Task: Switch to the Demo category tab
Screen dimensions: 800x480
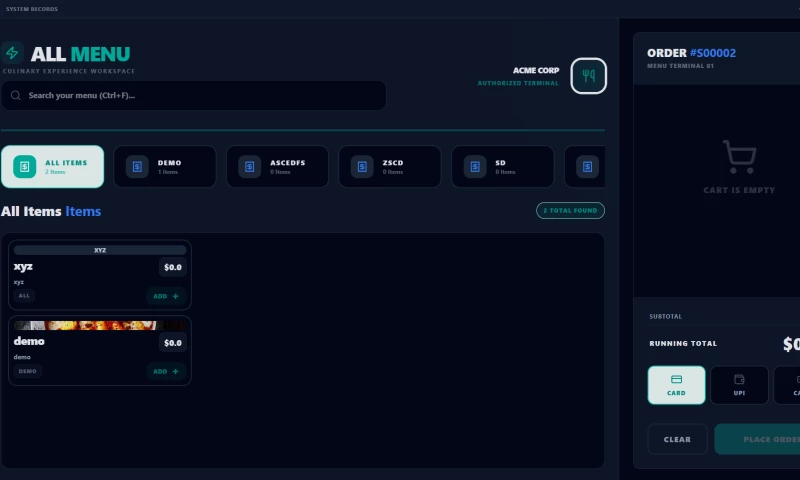Action: coord(165,167)
